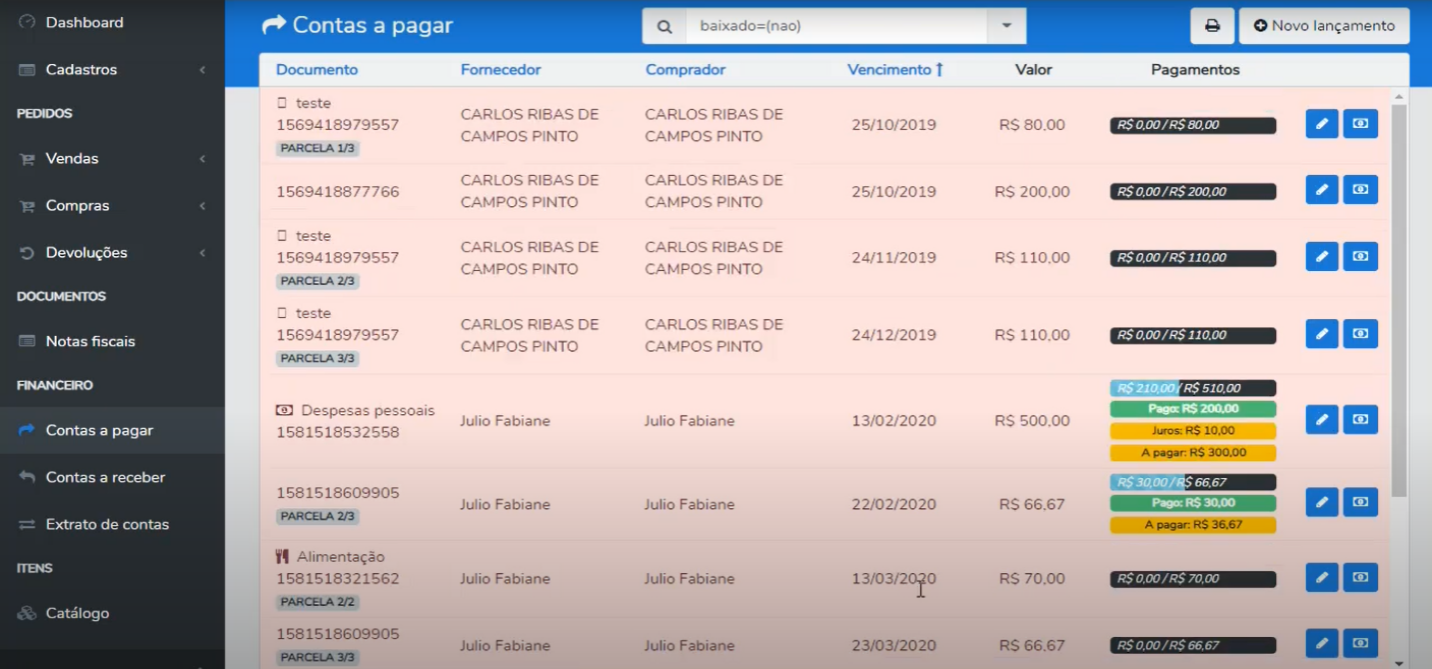Click the Pago: R$ 200,00 green badge
Image resolution: width=1432 pixels, height=669 pixels.
(1193, 409)
